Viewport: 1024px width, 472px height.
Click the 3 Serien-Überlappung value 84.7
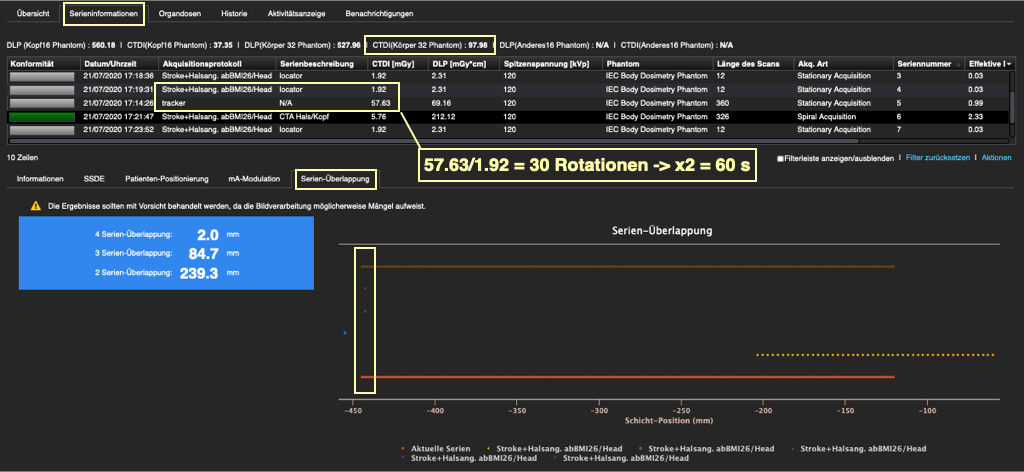pos(204,253)
